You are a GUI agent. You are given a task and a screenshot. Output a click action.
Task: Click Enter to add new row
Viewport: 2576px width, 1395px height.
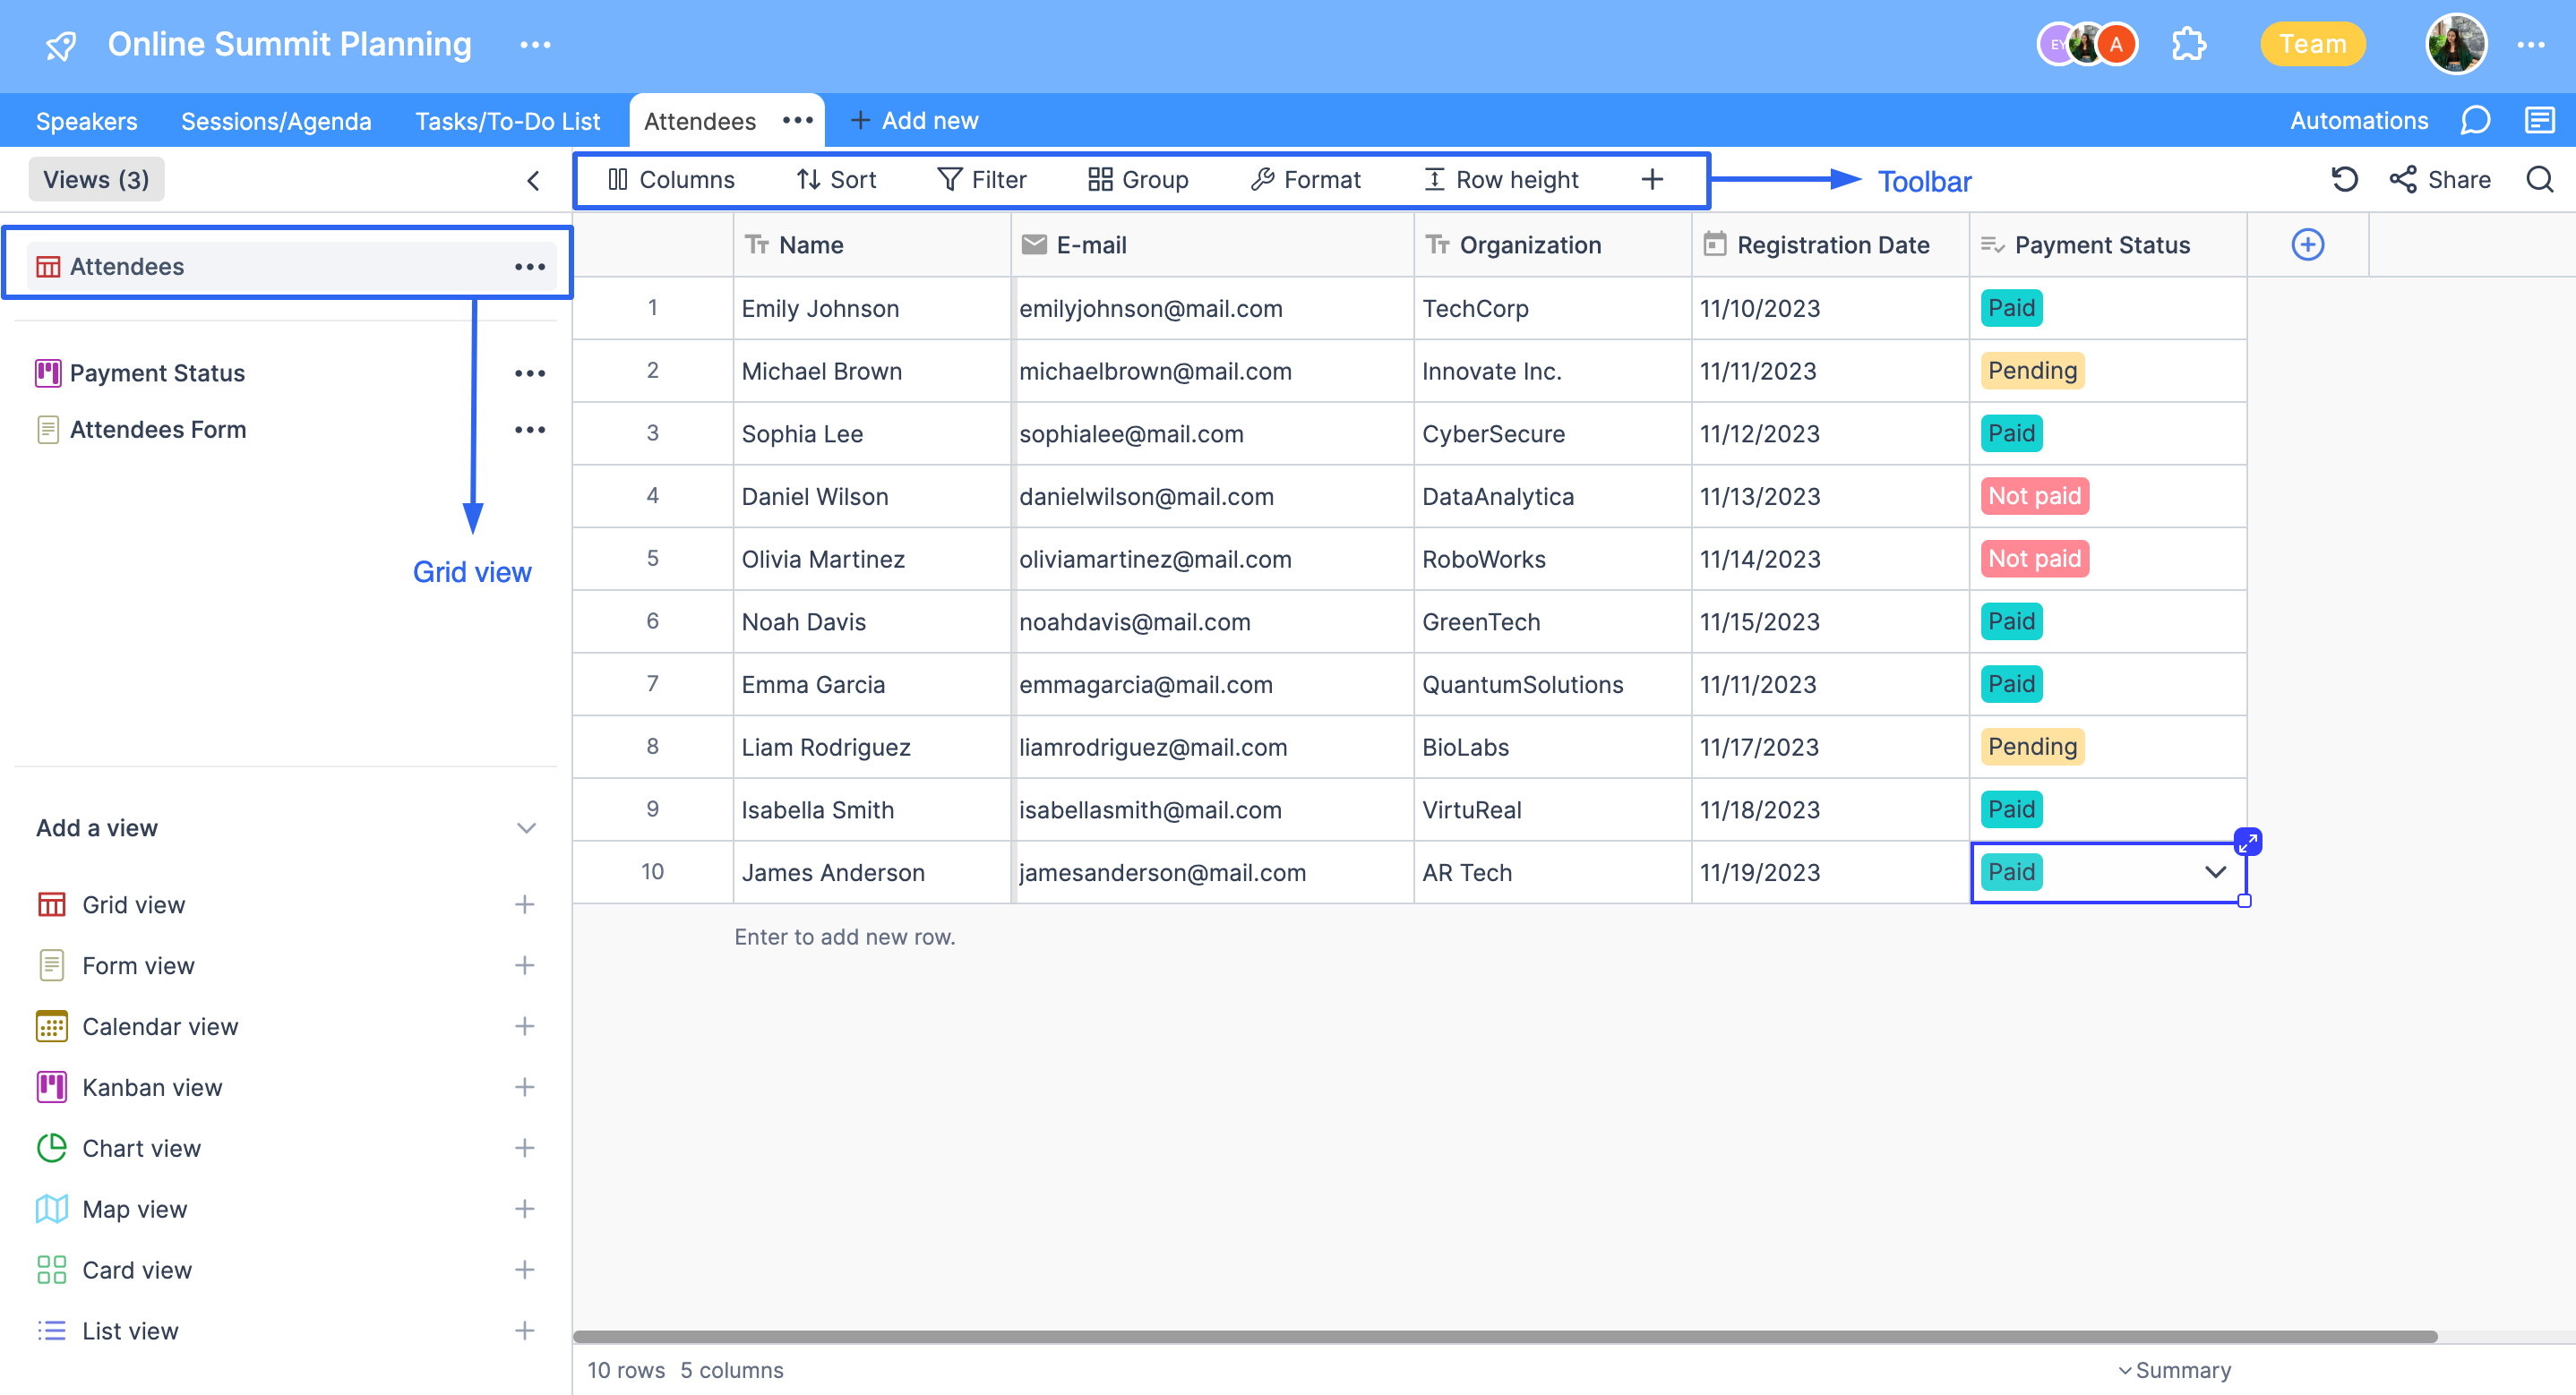click(845, 938)
